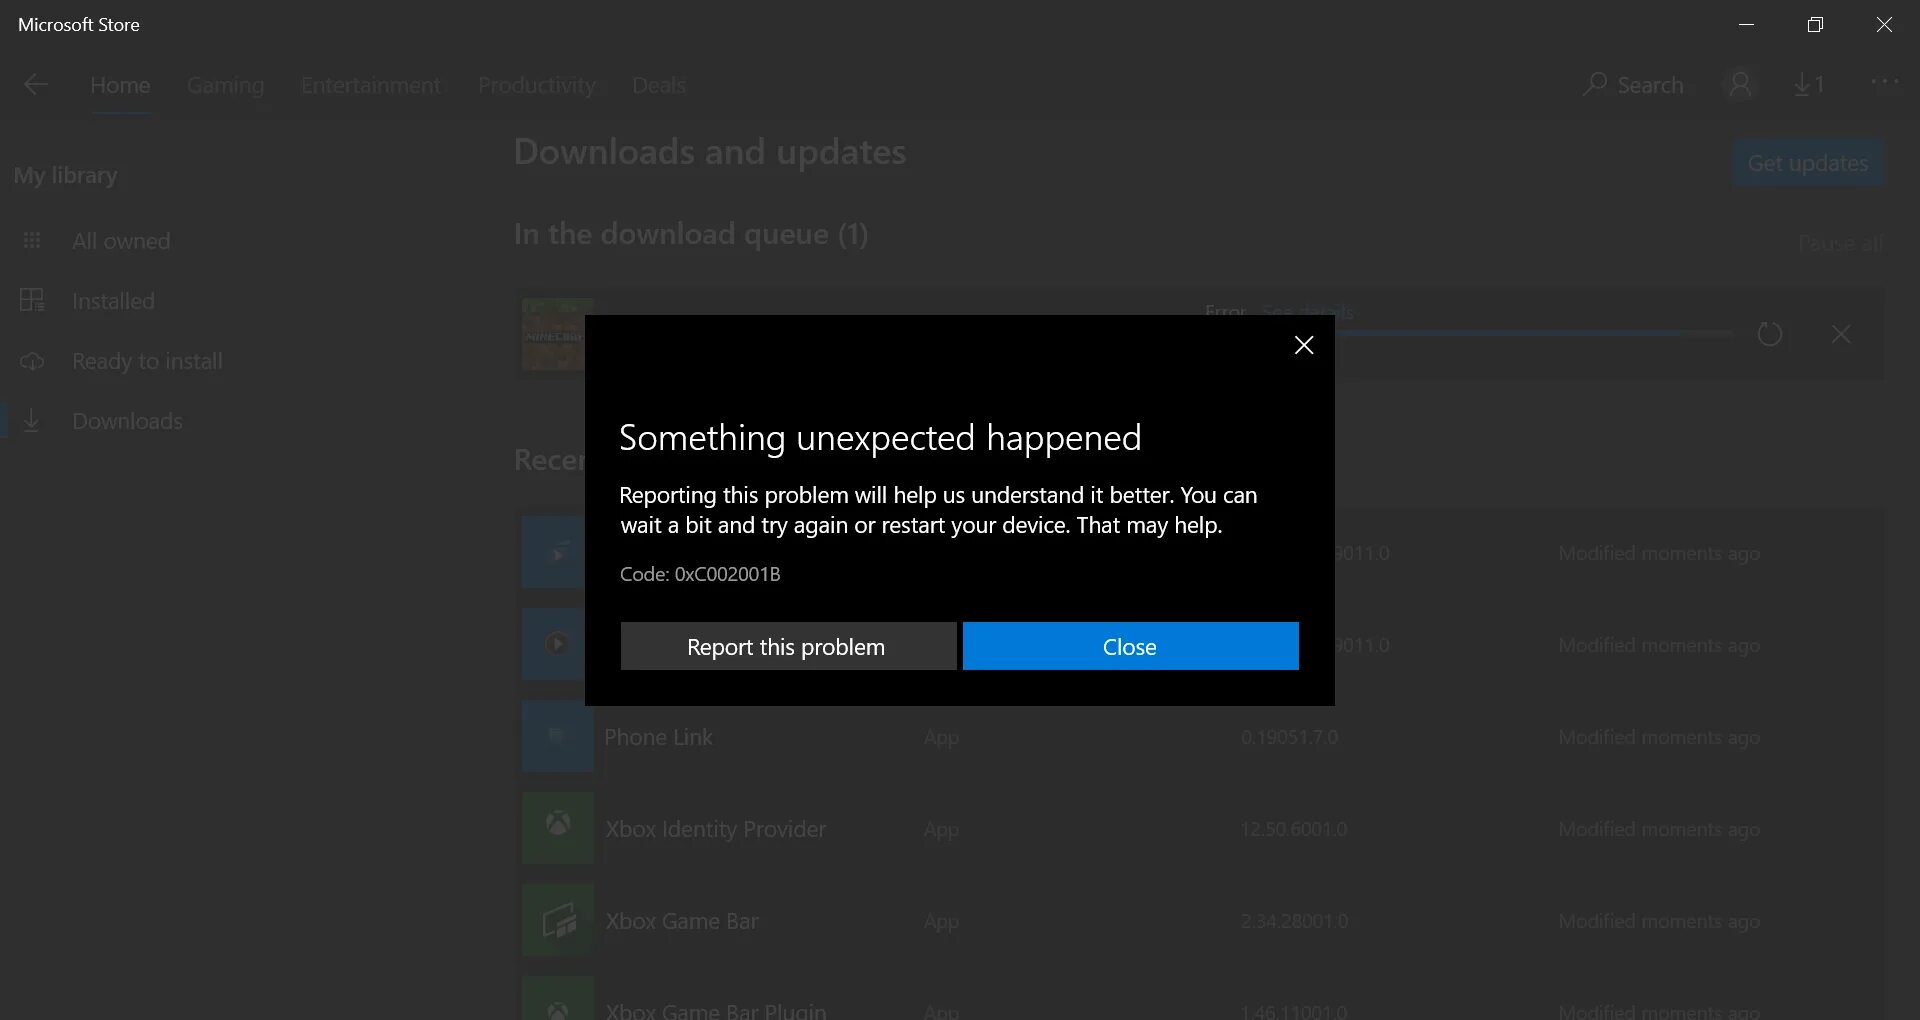This screenshot has height=1020, width=1920.
Task: Click the Phone Link app icon
Action: click(x=557, y=737)
